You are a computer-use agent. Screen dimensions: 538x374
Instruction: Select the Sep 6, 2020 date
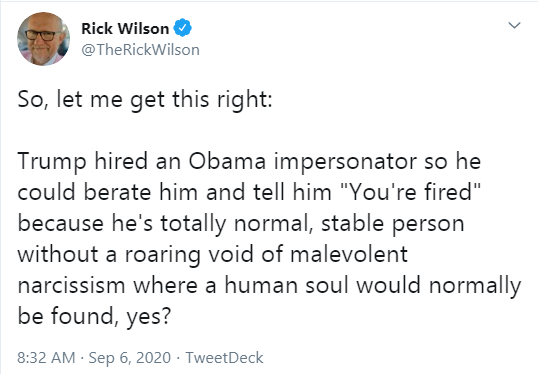[x=130, y=358]
